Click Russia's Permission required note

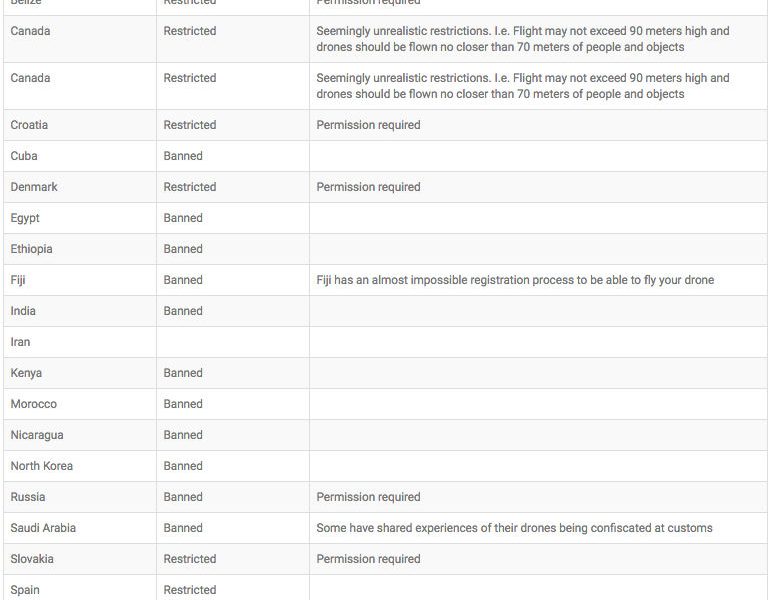(368, 497)
